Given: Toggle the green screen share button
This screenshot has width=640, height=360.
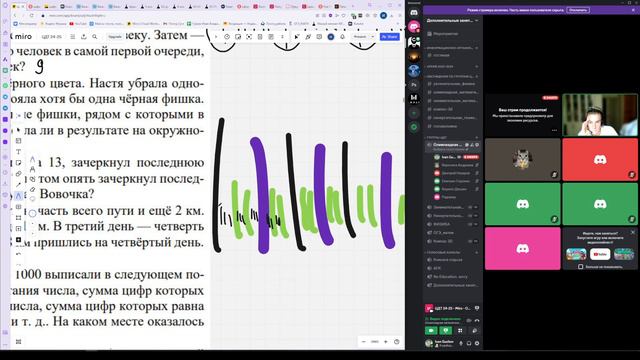Looking at the screenshot, I should tap(446, 331).
